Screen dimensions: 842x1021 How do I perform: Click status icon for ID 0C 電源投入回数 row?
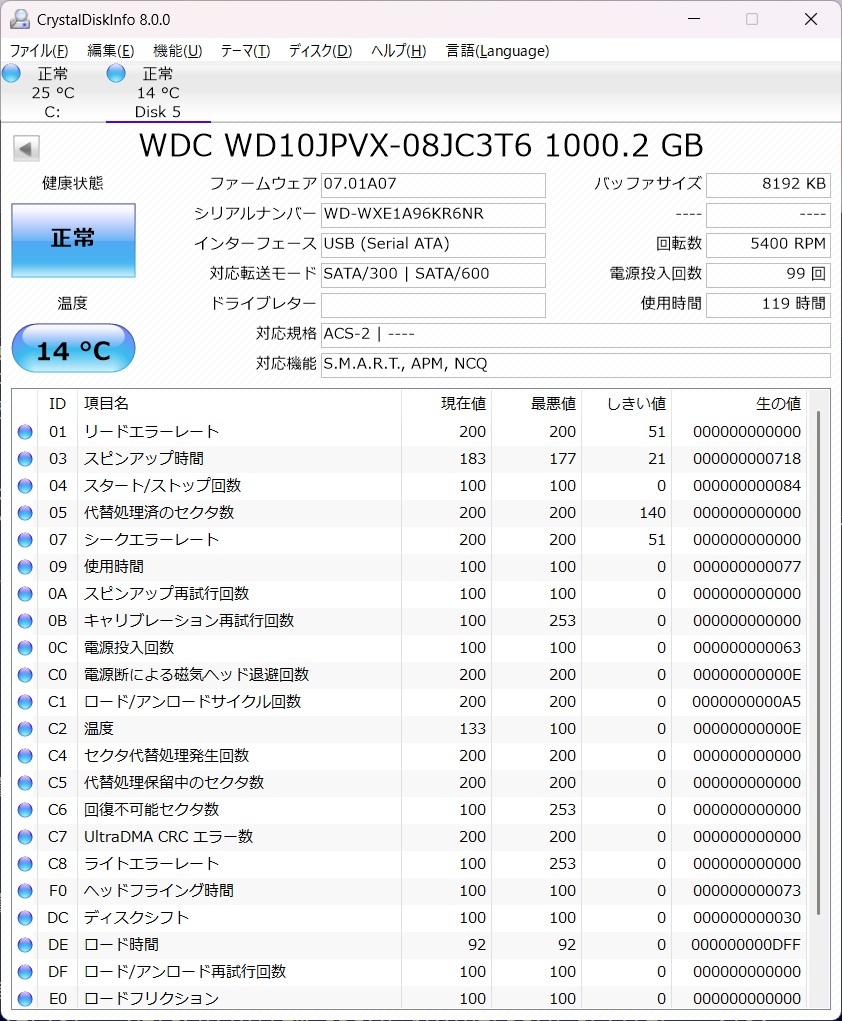[x=25, y=648]
